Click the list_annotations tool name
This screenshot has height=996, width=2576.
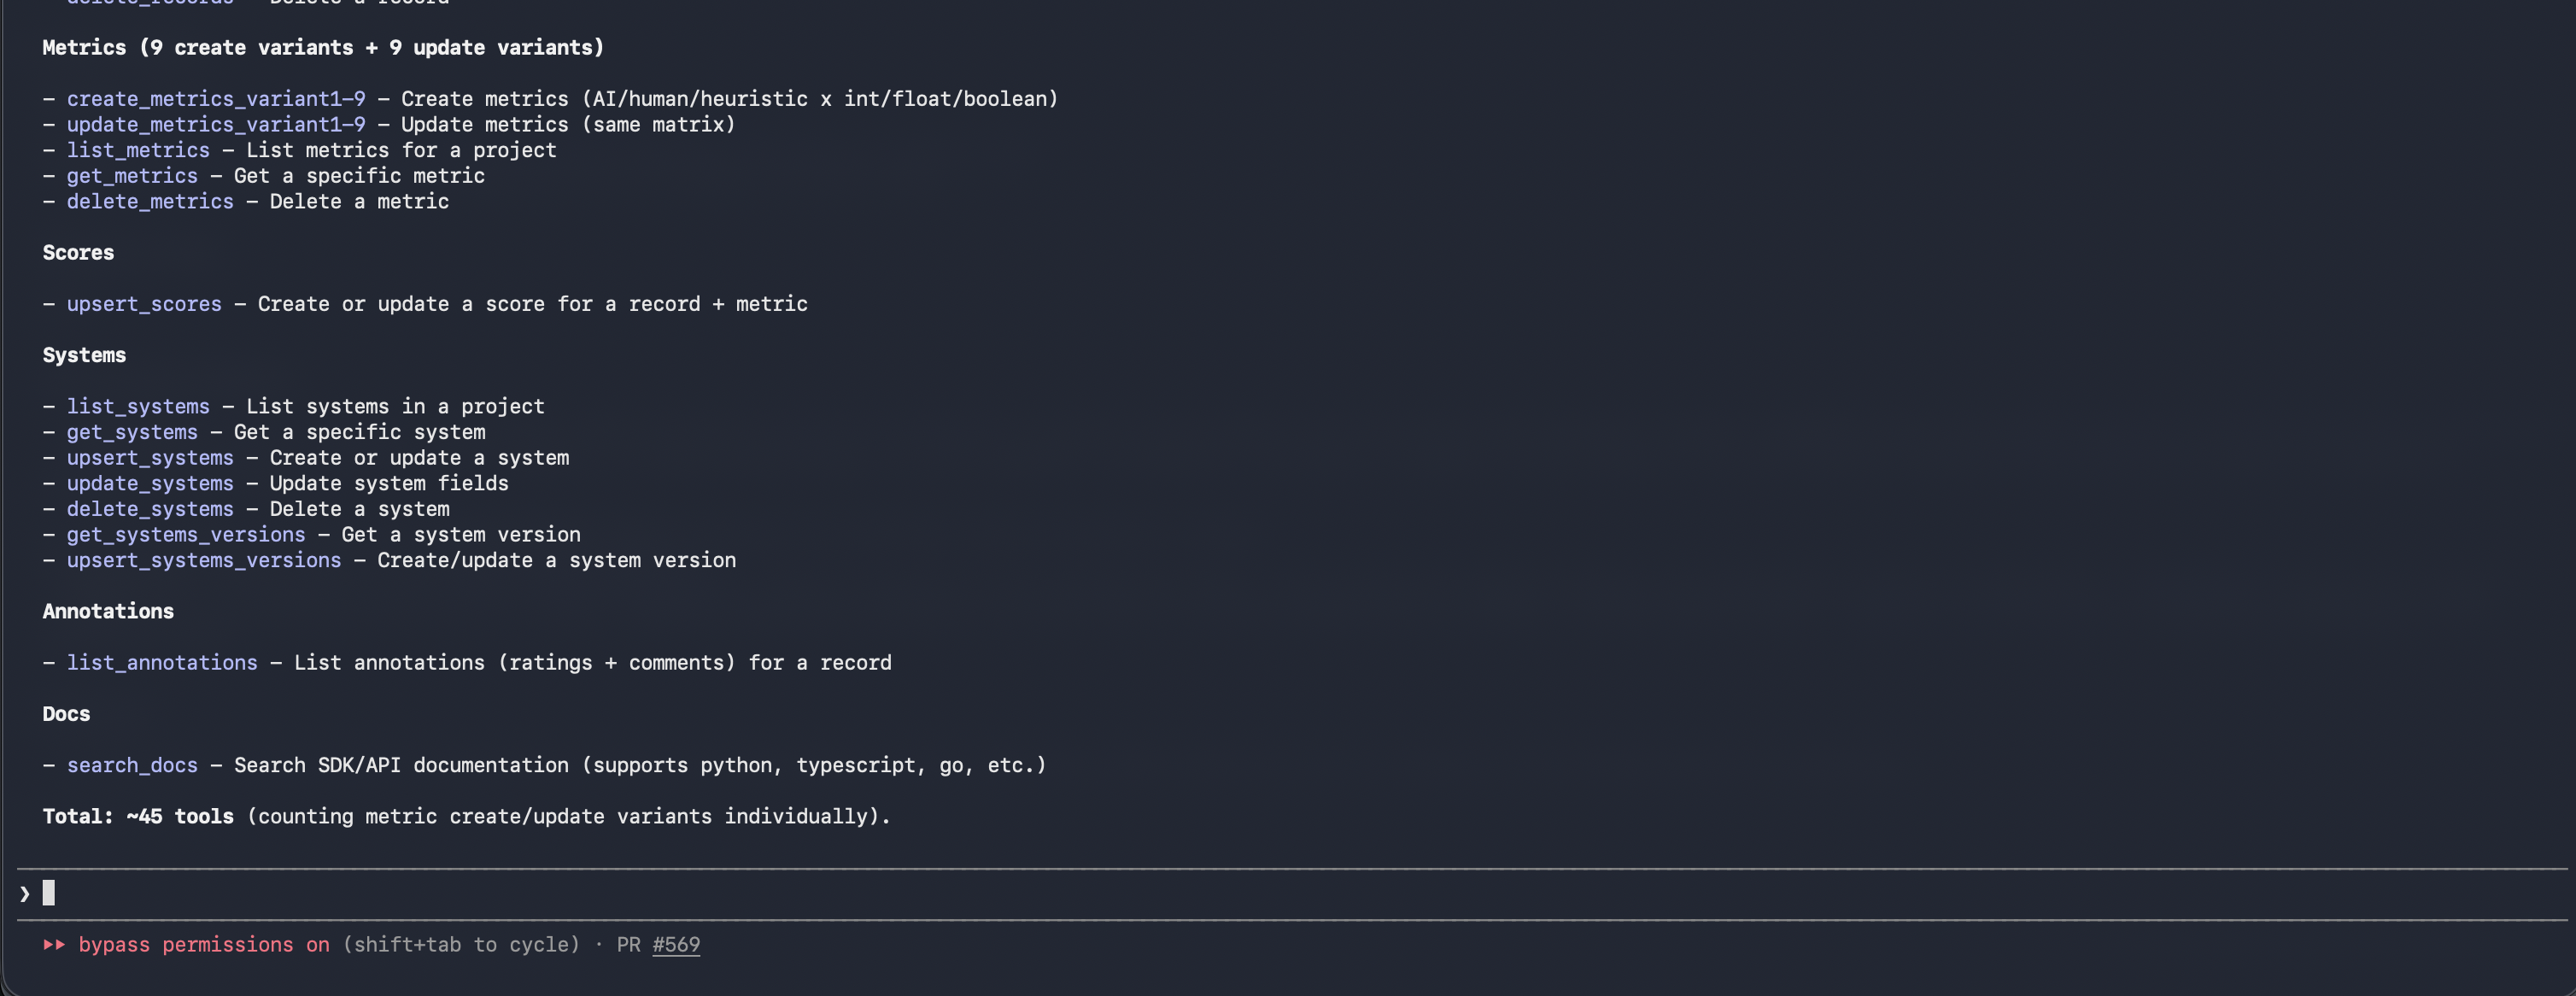point(162,663)
